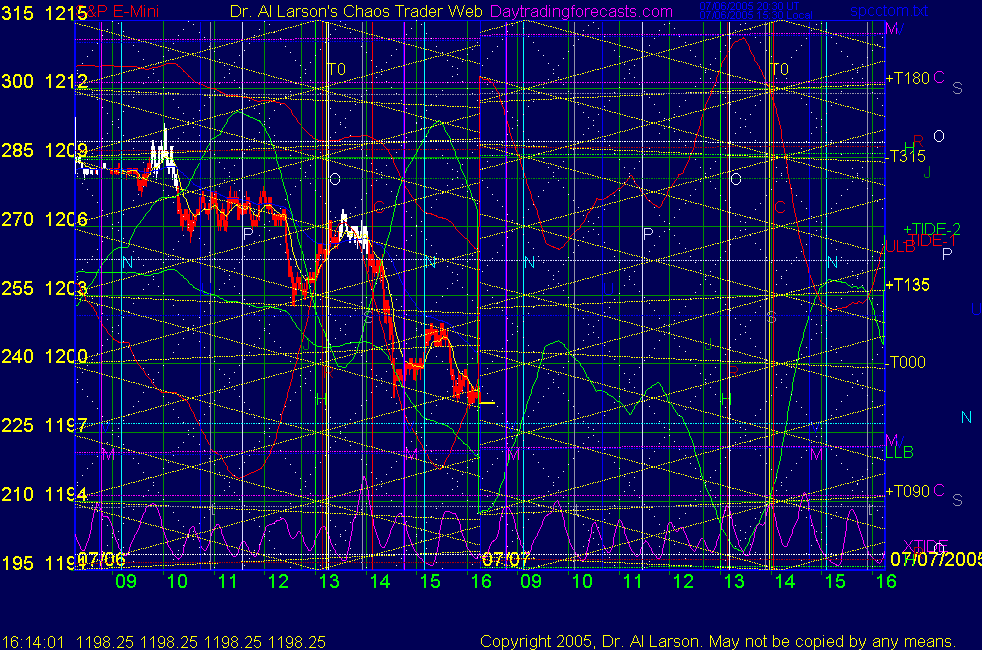
Task: Select the "270 1206" price axis label
Action: 44,219
